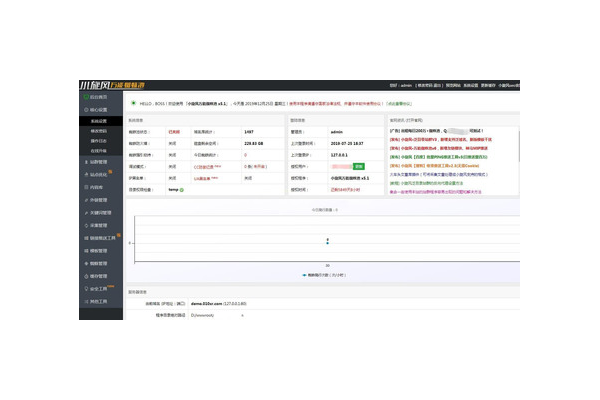Click the 内容库 sidebar icon
Viewport: 600px width, 400px height.
point(84,186)
